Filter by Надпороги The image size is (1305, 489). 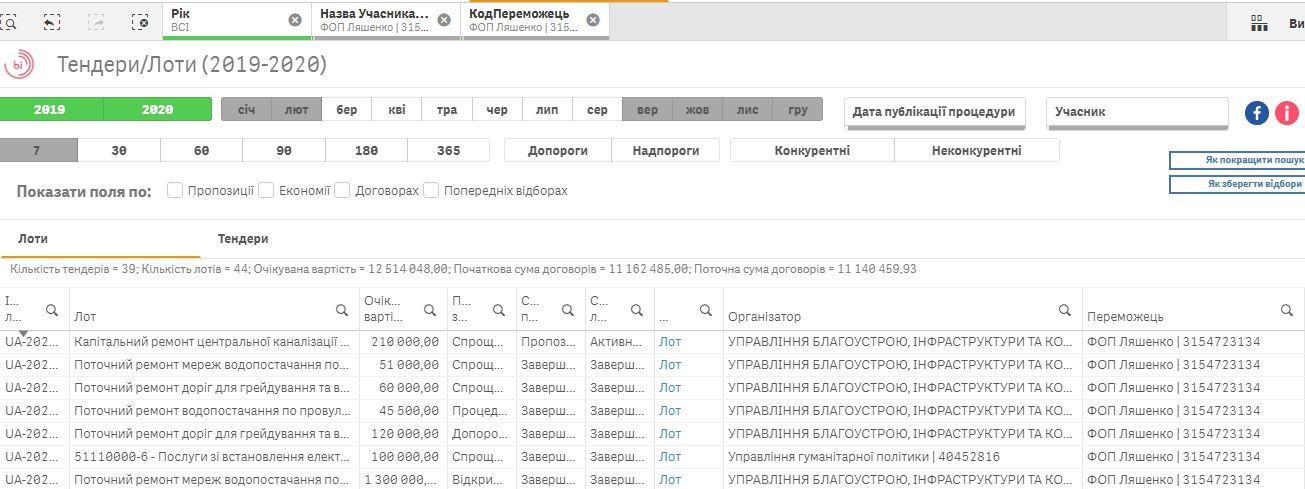coord(666,151)
